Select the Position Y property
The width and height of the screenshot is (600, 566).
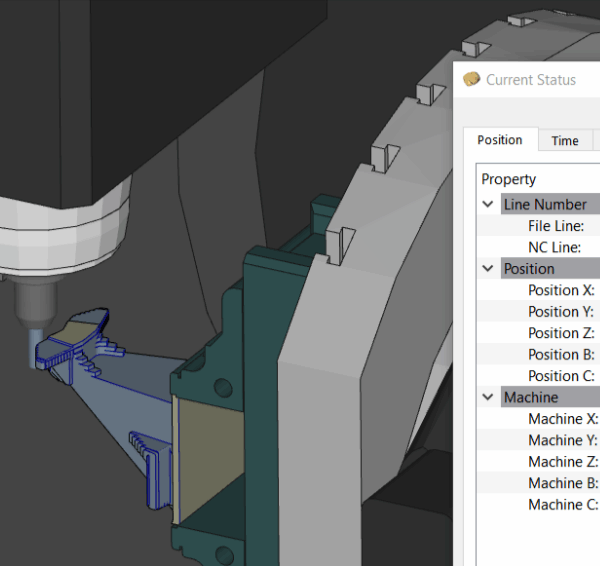(x=560, y=312)
